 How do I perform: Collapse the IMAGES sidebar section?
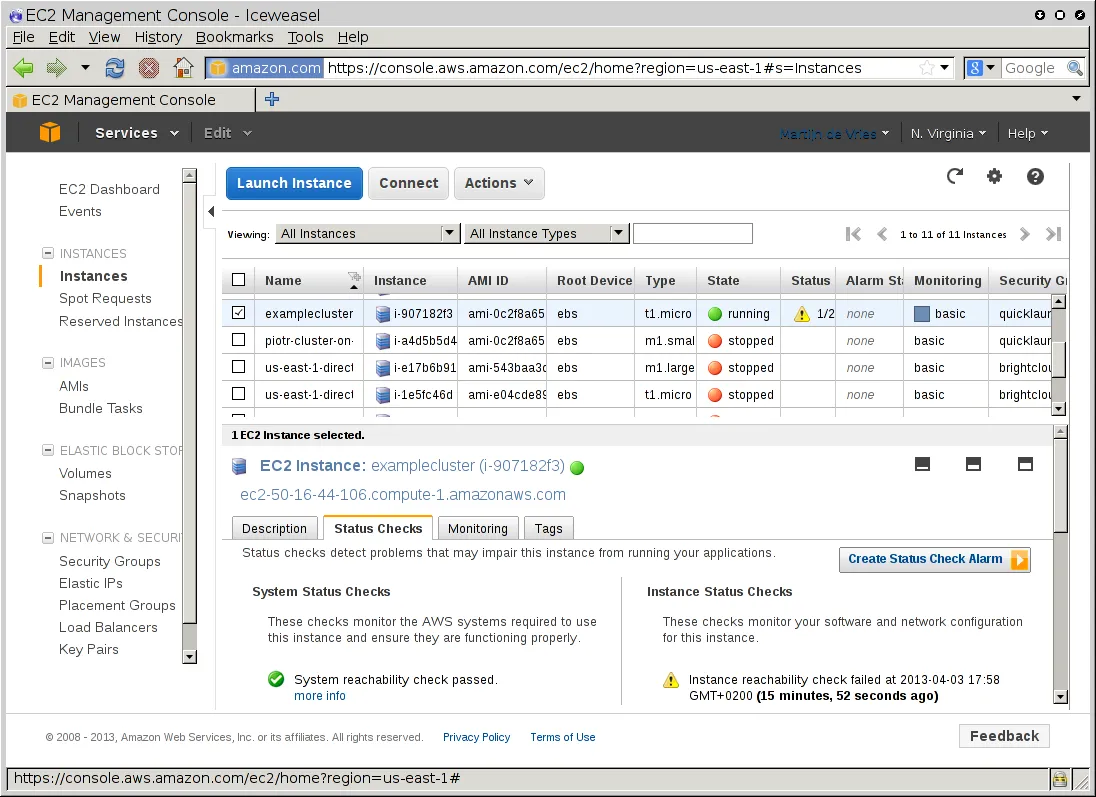coord(48,362)
